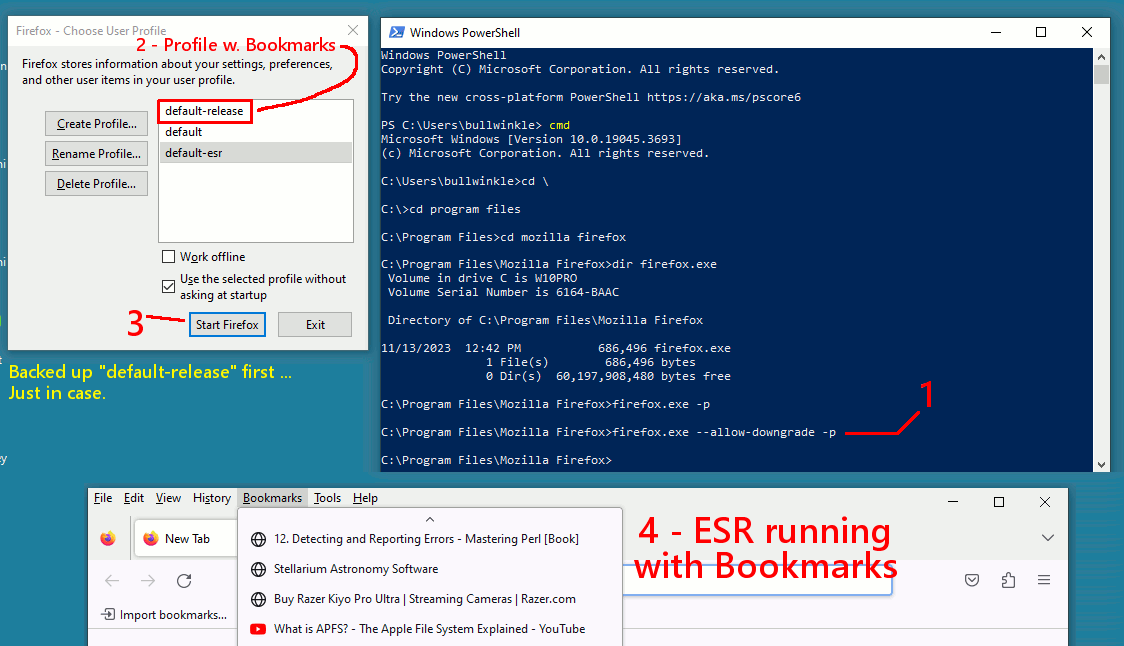The height and width of the screenshot is (646, 1124).
Task: Click globe icon beside Mastering Perl bookmark
Action: (x=258, y=539)
